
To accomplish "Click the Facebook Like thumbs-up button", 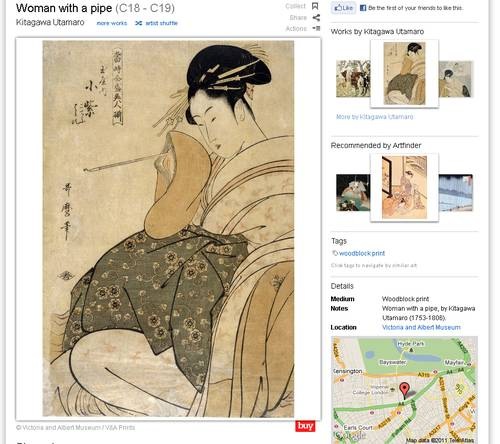I will pos(343,7).
